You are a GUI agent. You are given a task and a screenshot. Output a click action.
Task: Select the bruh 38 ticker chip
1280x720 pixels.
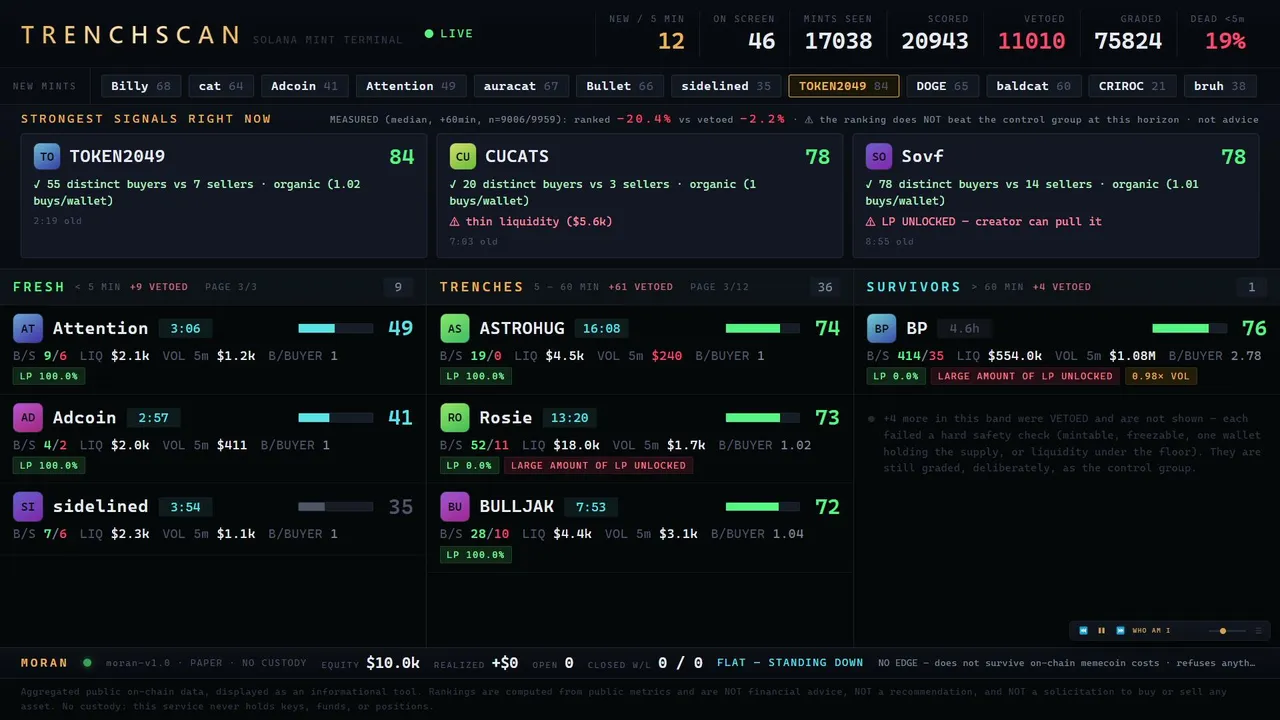point(1220,86)
